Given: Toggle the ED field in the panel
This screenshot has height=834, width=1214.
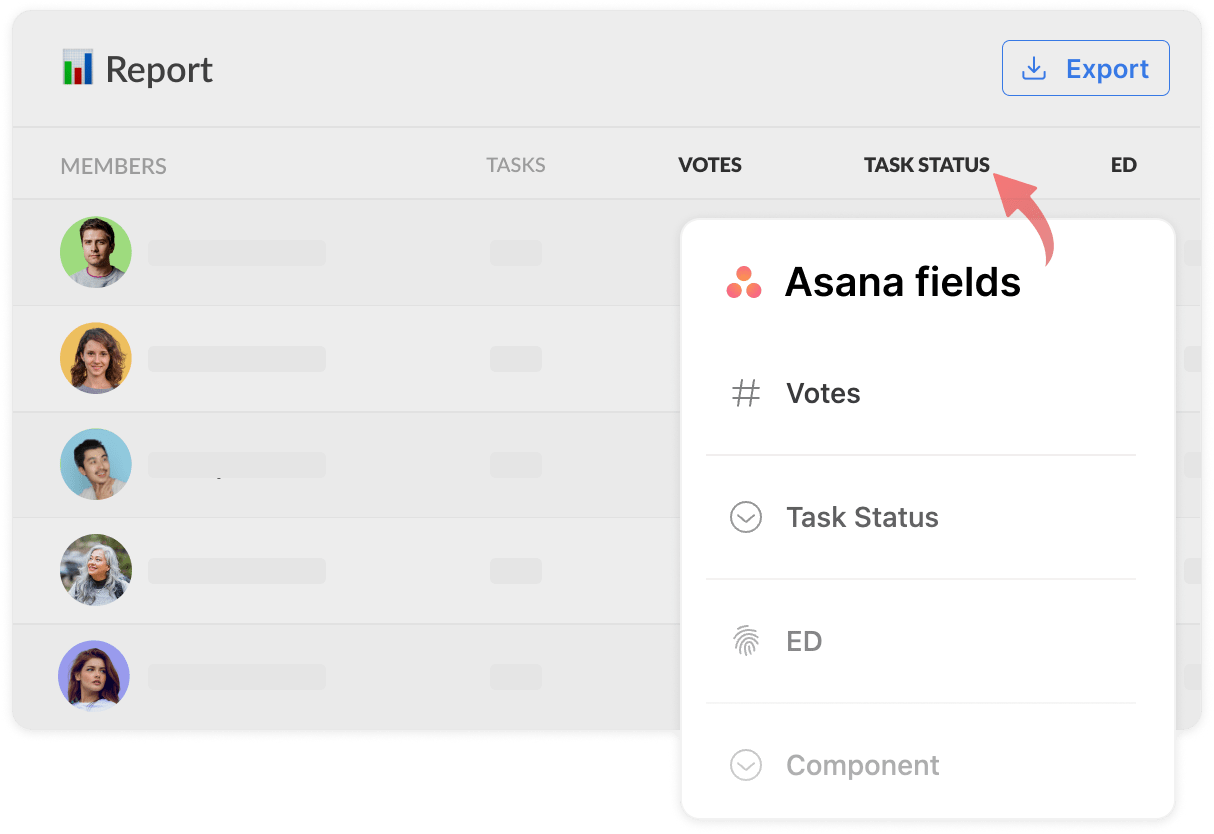Looking at the screenshot, I should [x=803, y=641].
